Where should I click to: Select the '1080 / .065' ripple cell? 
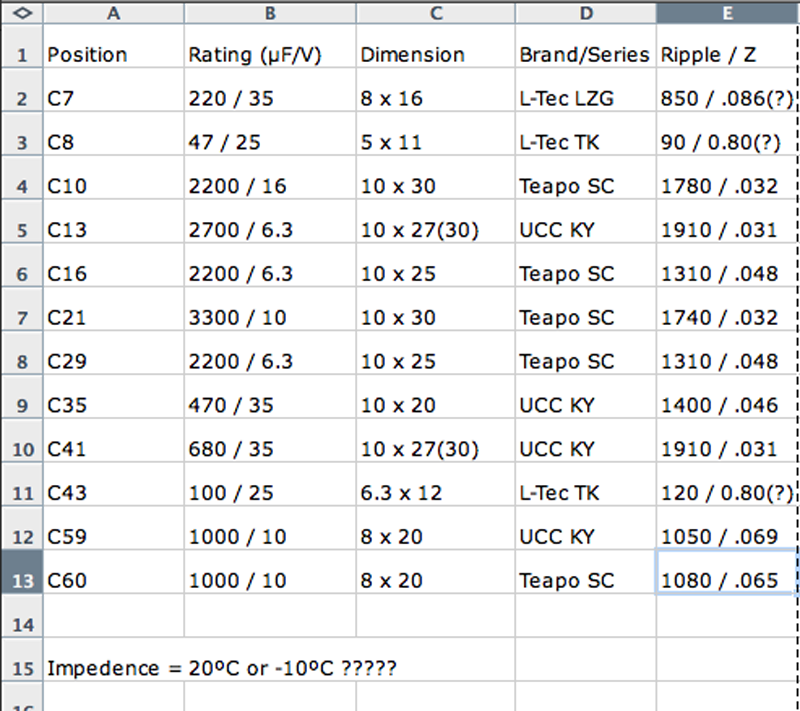tap(726, 581)
